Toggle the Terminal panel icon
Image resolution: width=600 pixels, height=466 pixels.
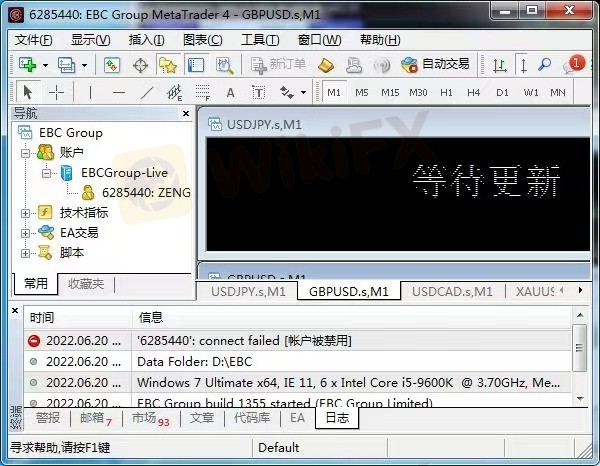pyautogui.click(x=196, y=65)
